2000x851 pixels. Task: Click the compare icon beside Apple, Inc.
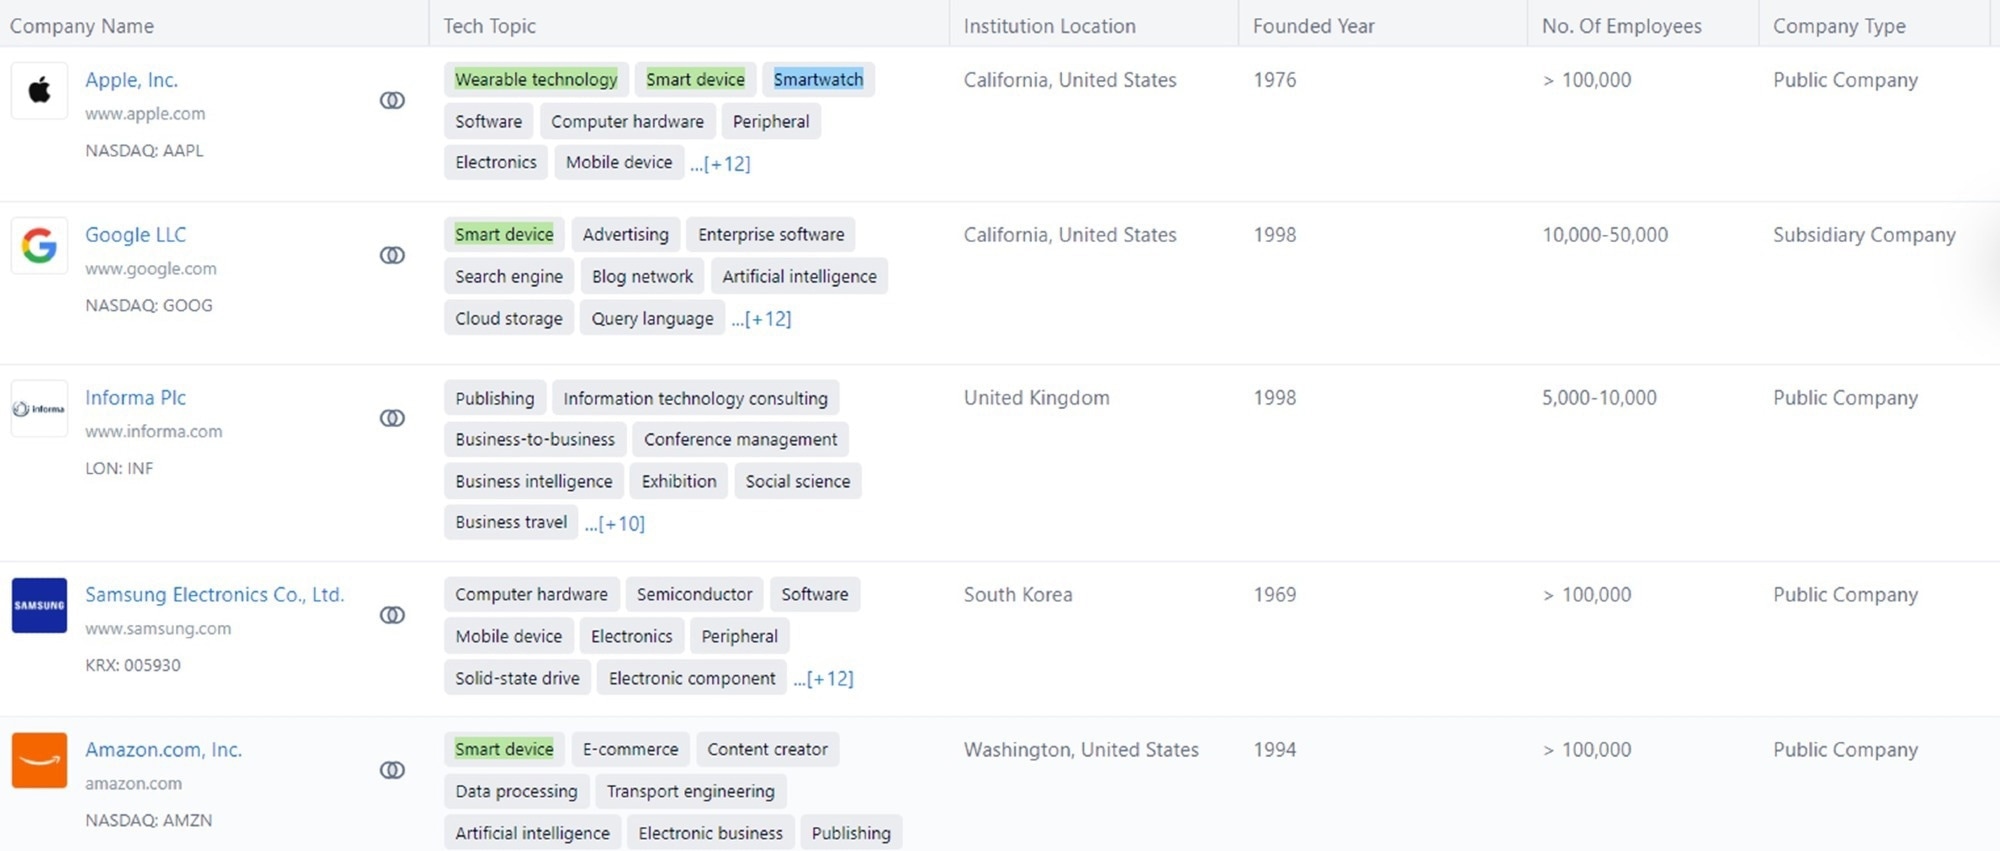click(392, 100)
